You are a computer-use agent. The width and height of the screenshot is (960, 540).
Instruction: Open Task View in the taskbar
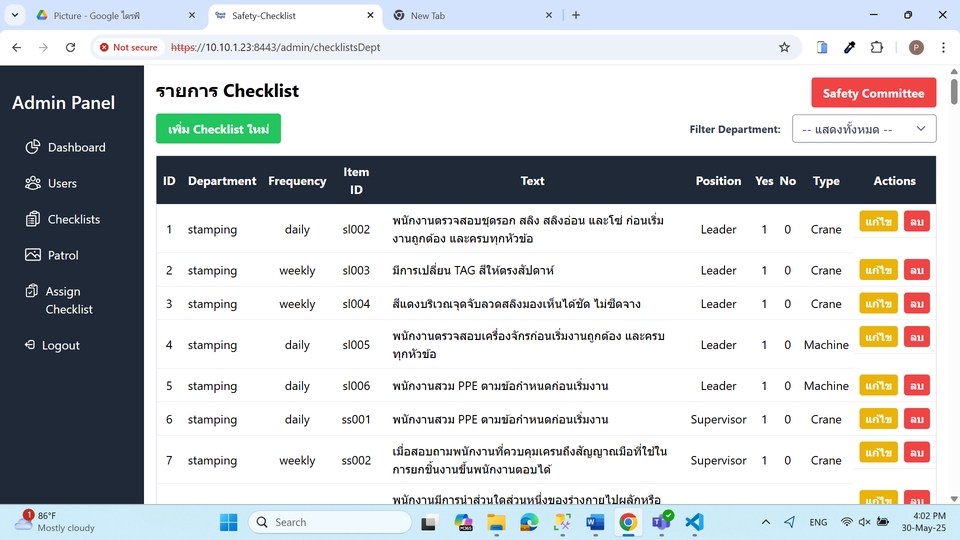429,522
